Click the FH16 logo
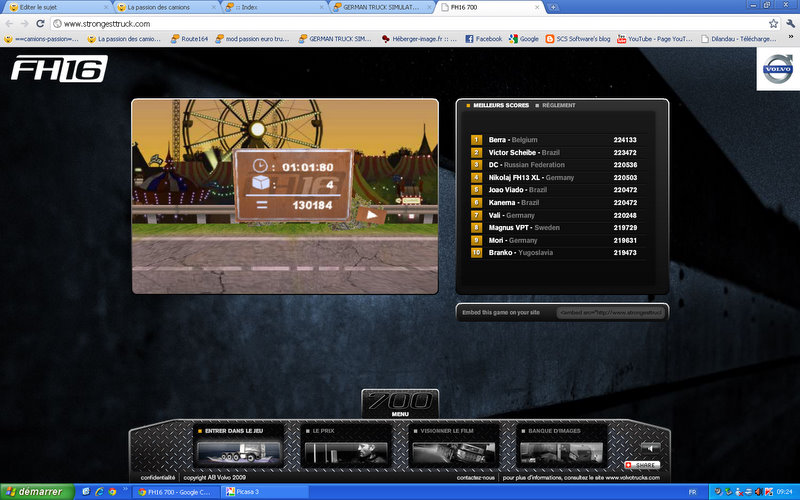 coord(59,68)
